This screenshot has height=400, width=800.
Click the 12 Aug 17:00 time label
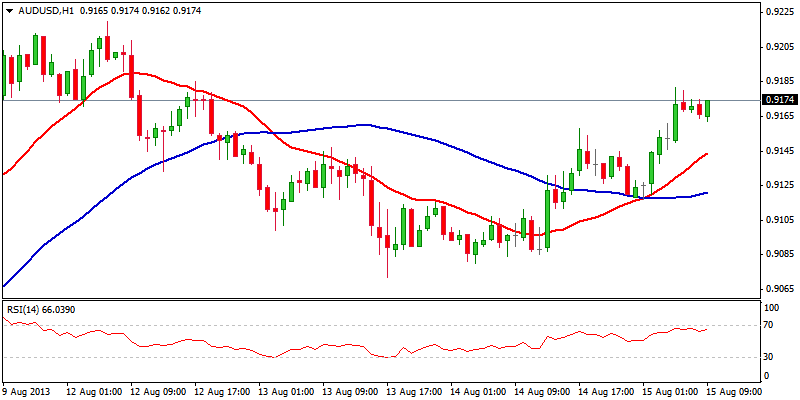click(220, 392)
